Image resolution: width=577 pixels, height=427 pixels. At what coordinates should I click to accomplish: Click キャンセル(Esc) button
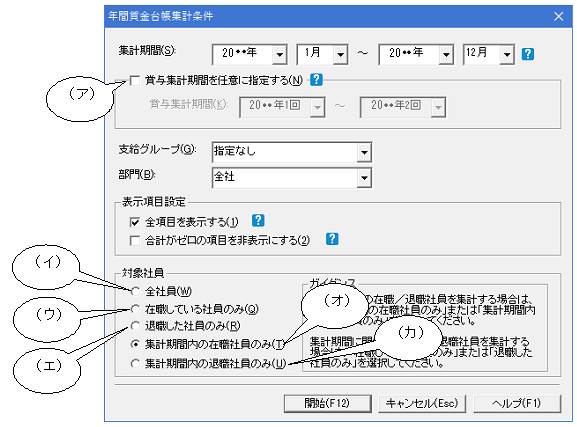[x=422, y=403]
